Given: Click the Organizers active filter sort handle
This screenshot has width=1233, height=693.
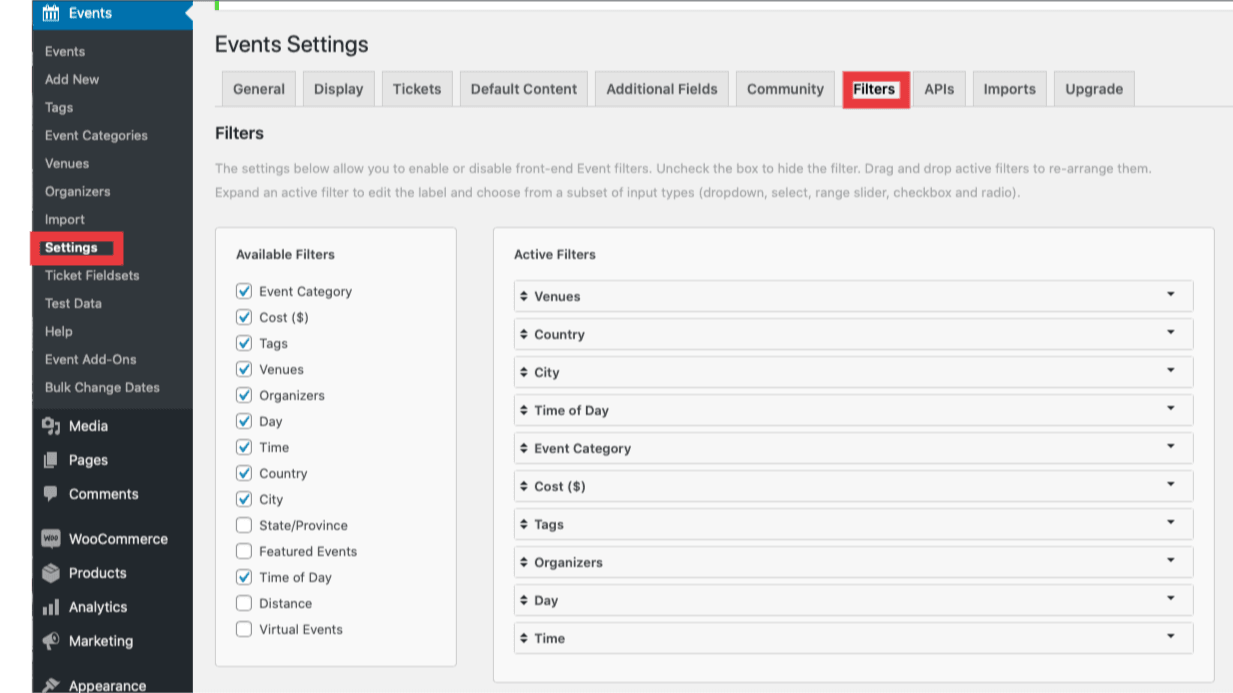Looking at the screenshot, I should tap(524, 562).
